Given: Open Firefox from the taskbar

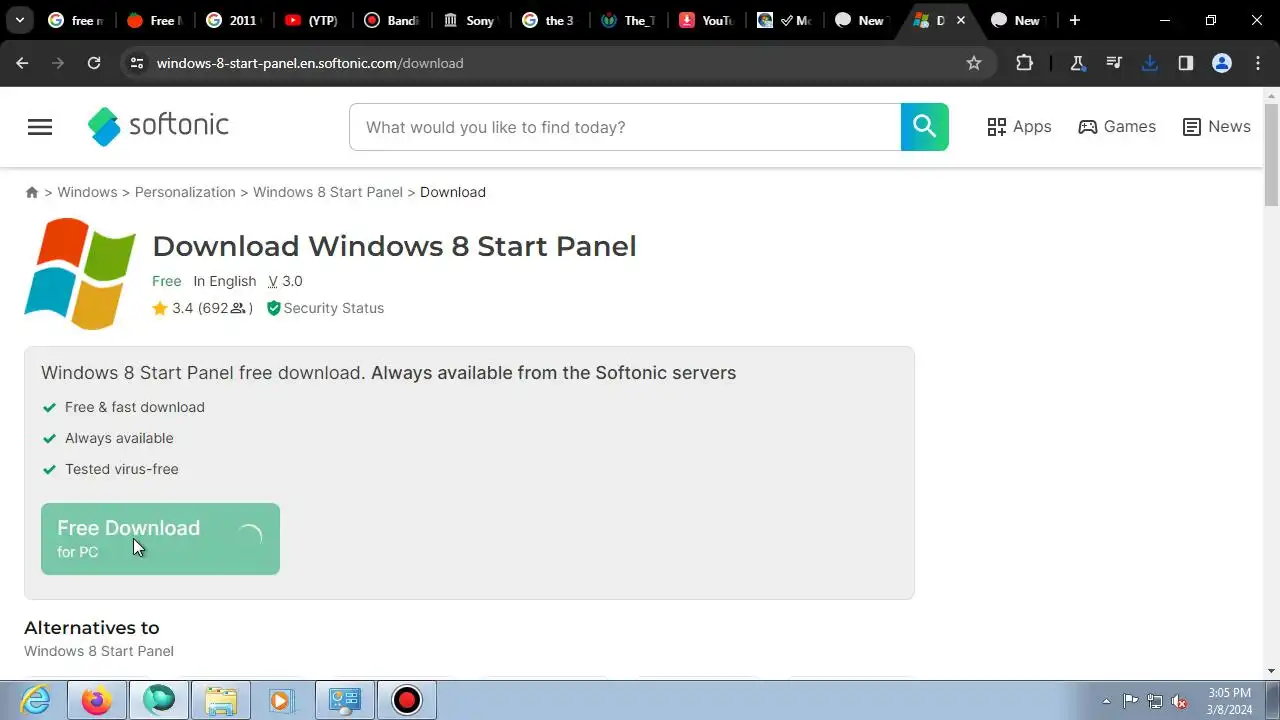Looking at the screenshot, I should tap(97, 700).
